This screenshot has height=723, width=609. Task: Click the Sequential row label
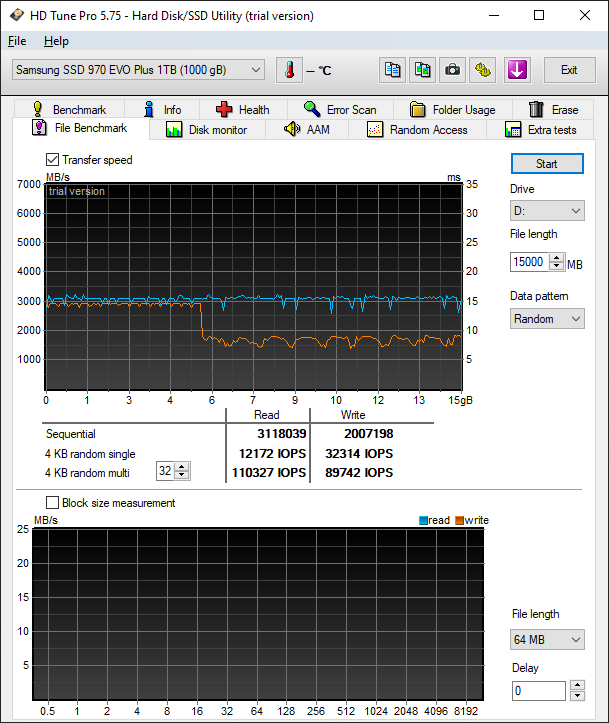(71, 434)
